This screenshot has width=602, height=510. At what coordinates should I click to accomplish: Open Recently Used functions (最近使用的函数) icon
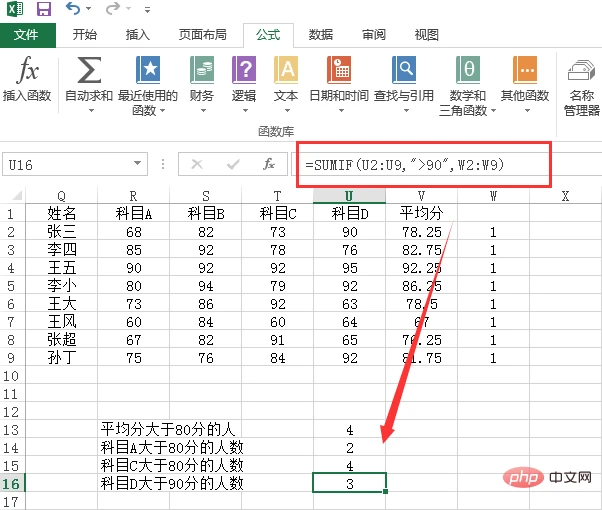[148, 70]
